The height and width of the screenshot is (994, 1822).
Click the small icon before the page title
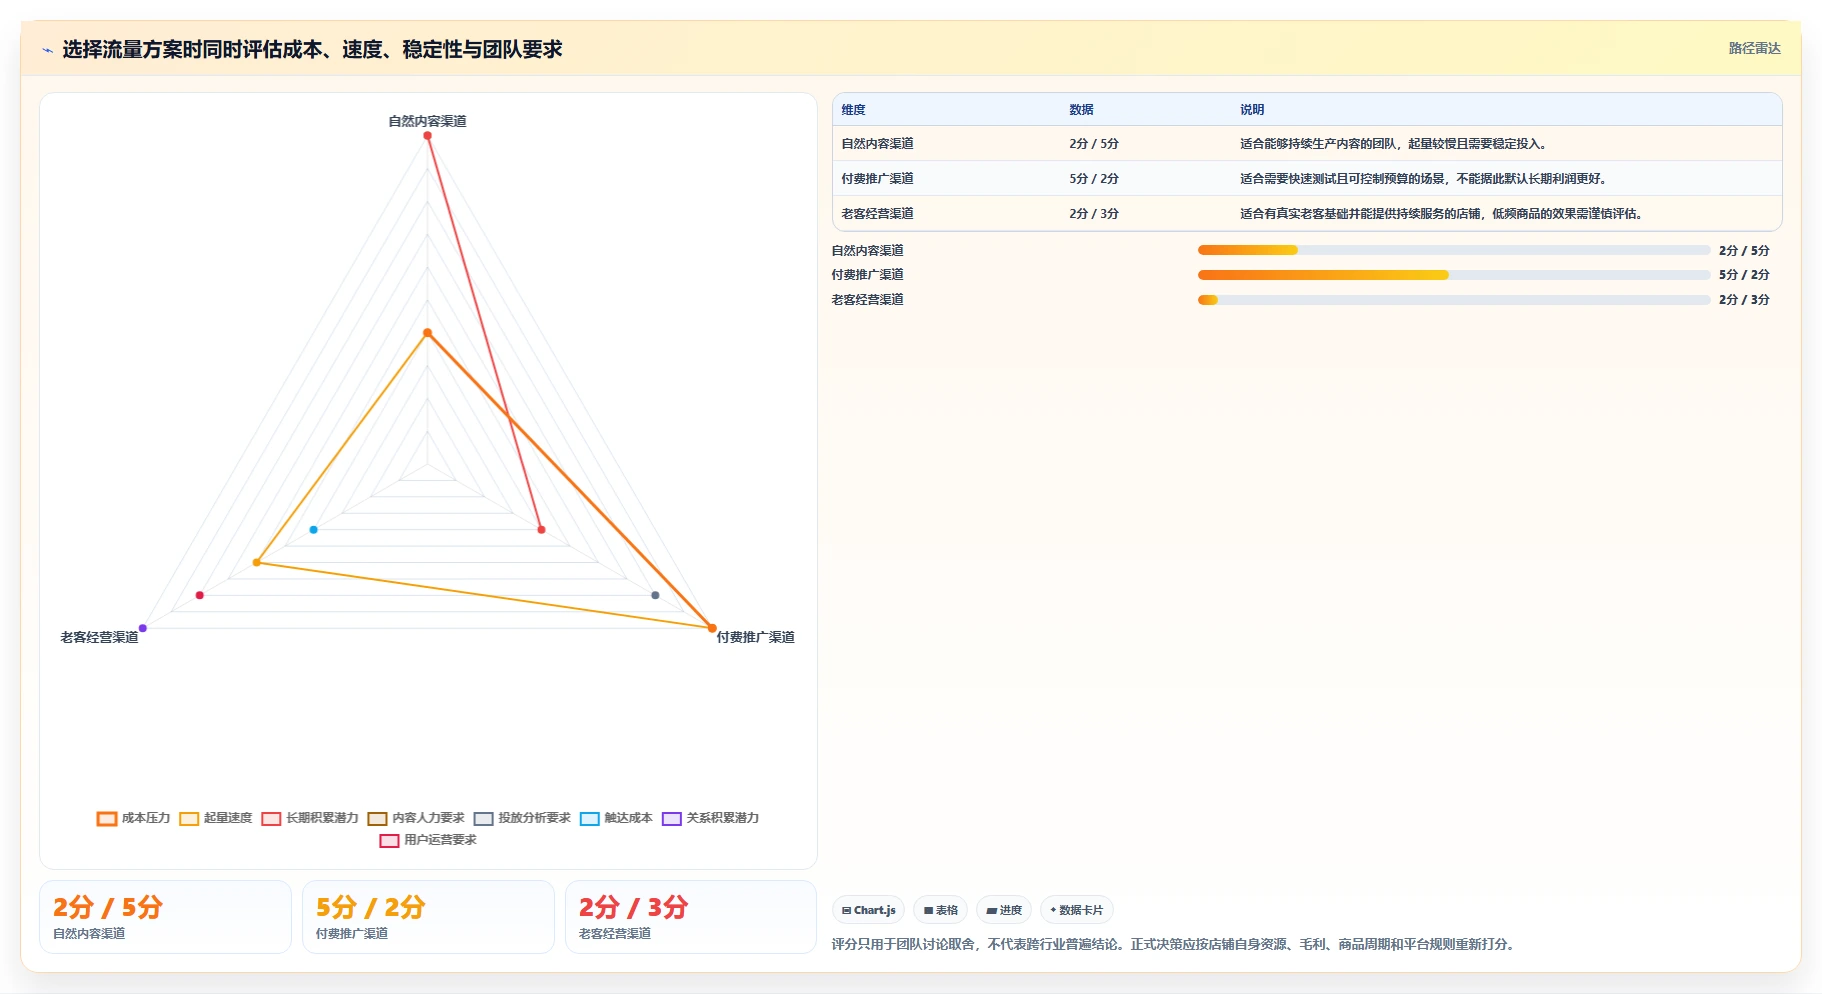coord(47,50)
